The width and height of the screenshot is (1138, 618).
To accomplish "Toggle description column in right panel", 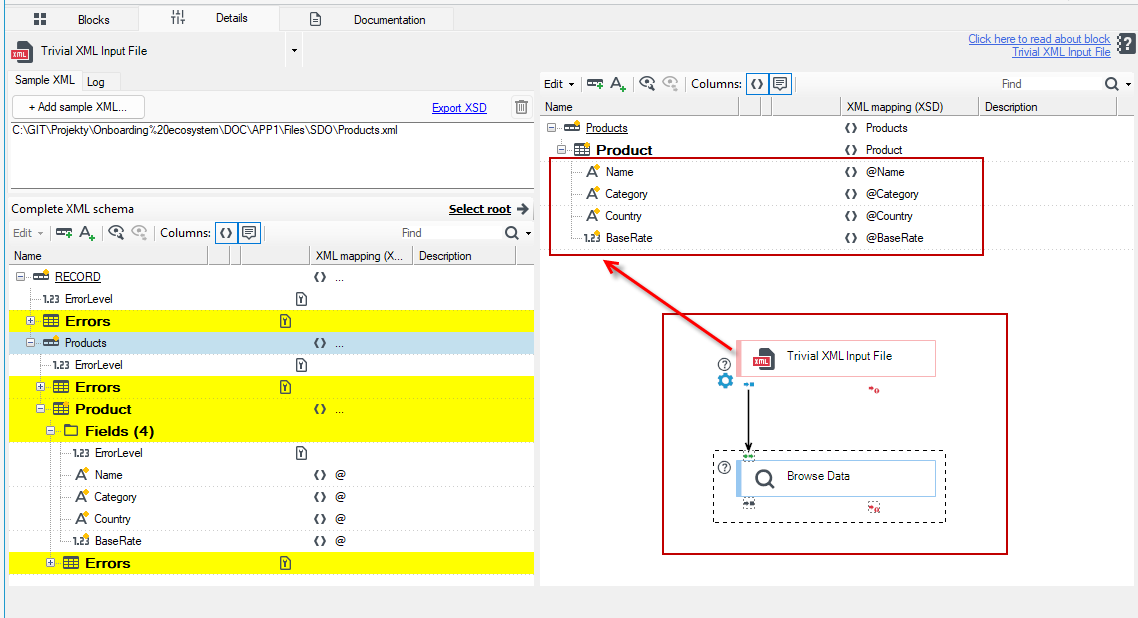I will [x=780, y=84].
